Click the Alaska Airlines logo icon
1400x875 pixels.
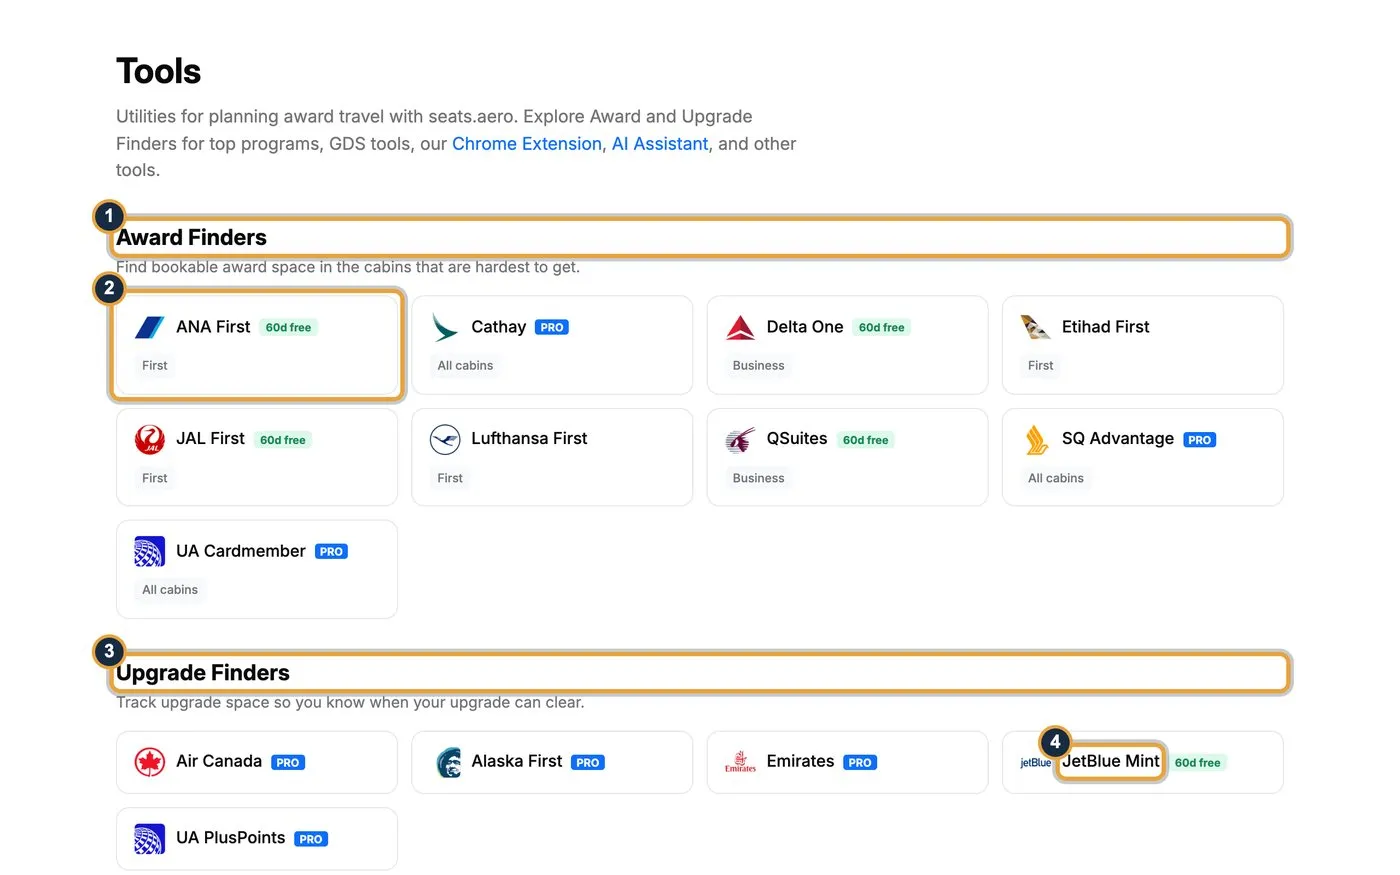point(448,762)
